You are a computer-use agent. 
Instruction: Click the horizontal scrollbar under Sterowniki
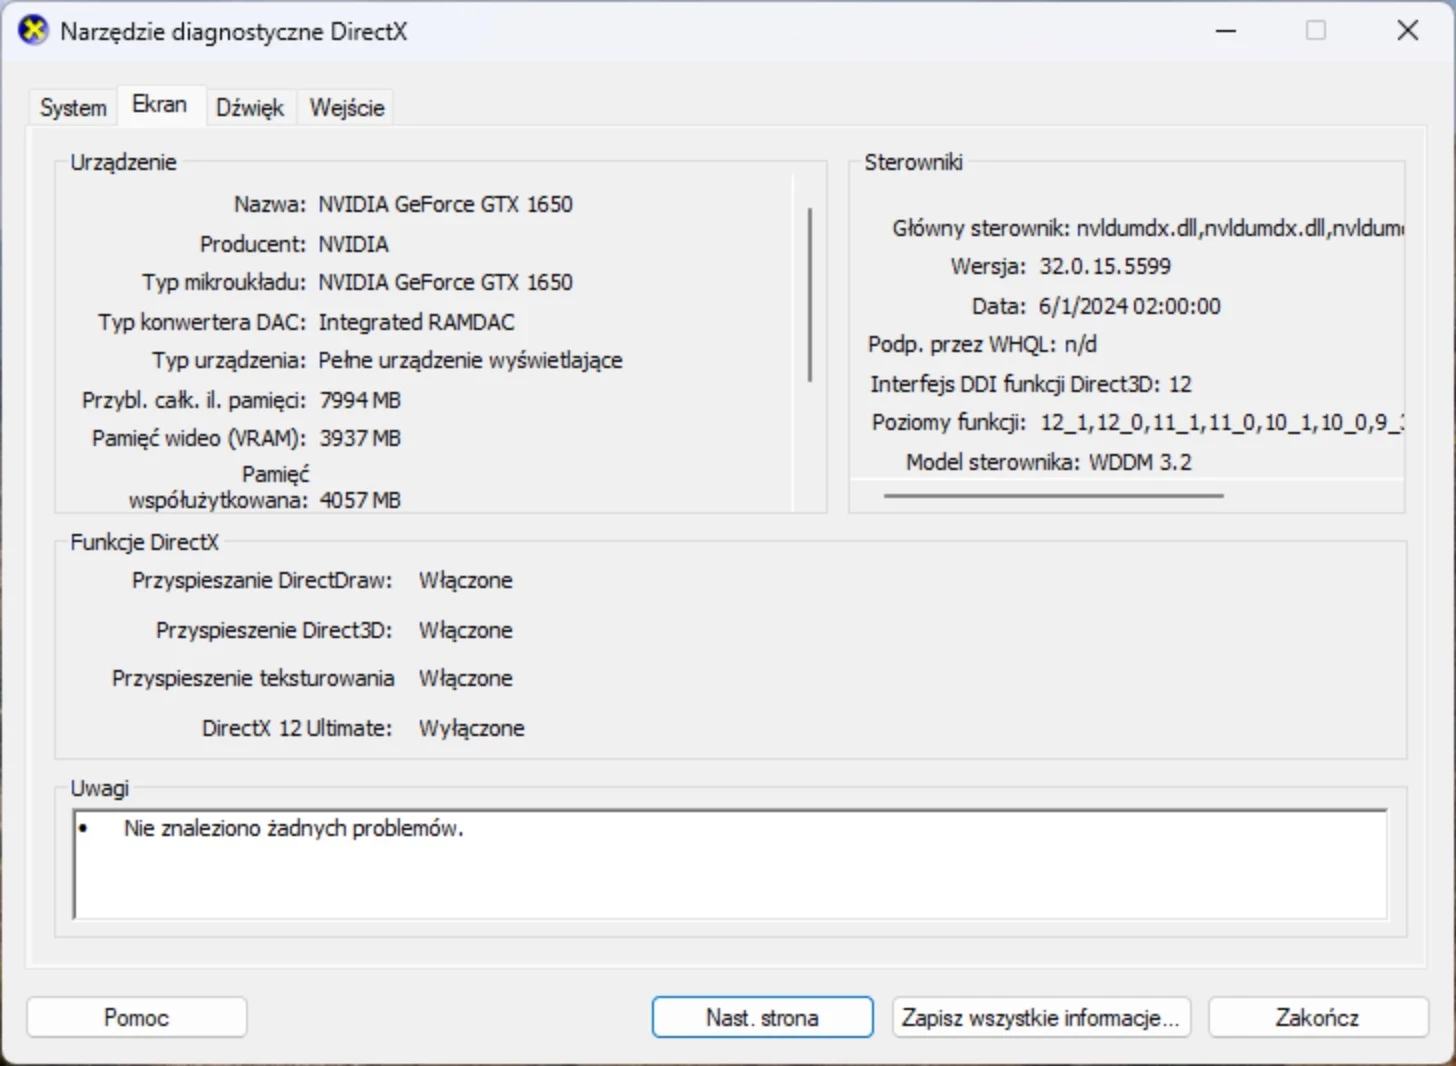tap(1053, 496)
